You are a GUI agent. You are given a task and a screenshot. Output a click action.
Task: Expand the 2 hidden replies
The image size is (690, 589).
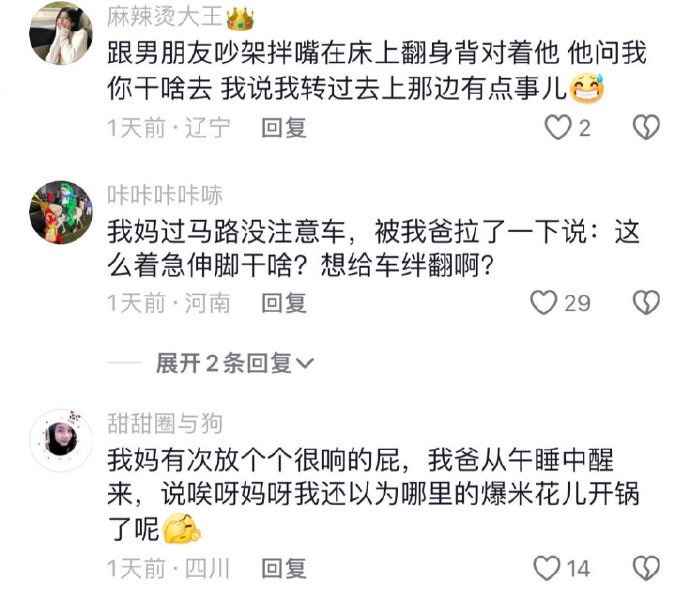[x=235, y=363]
